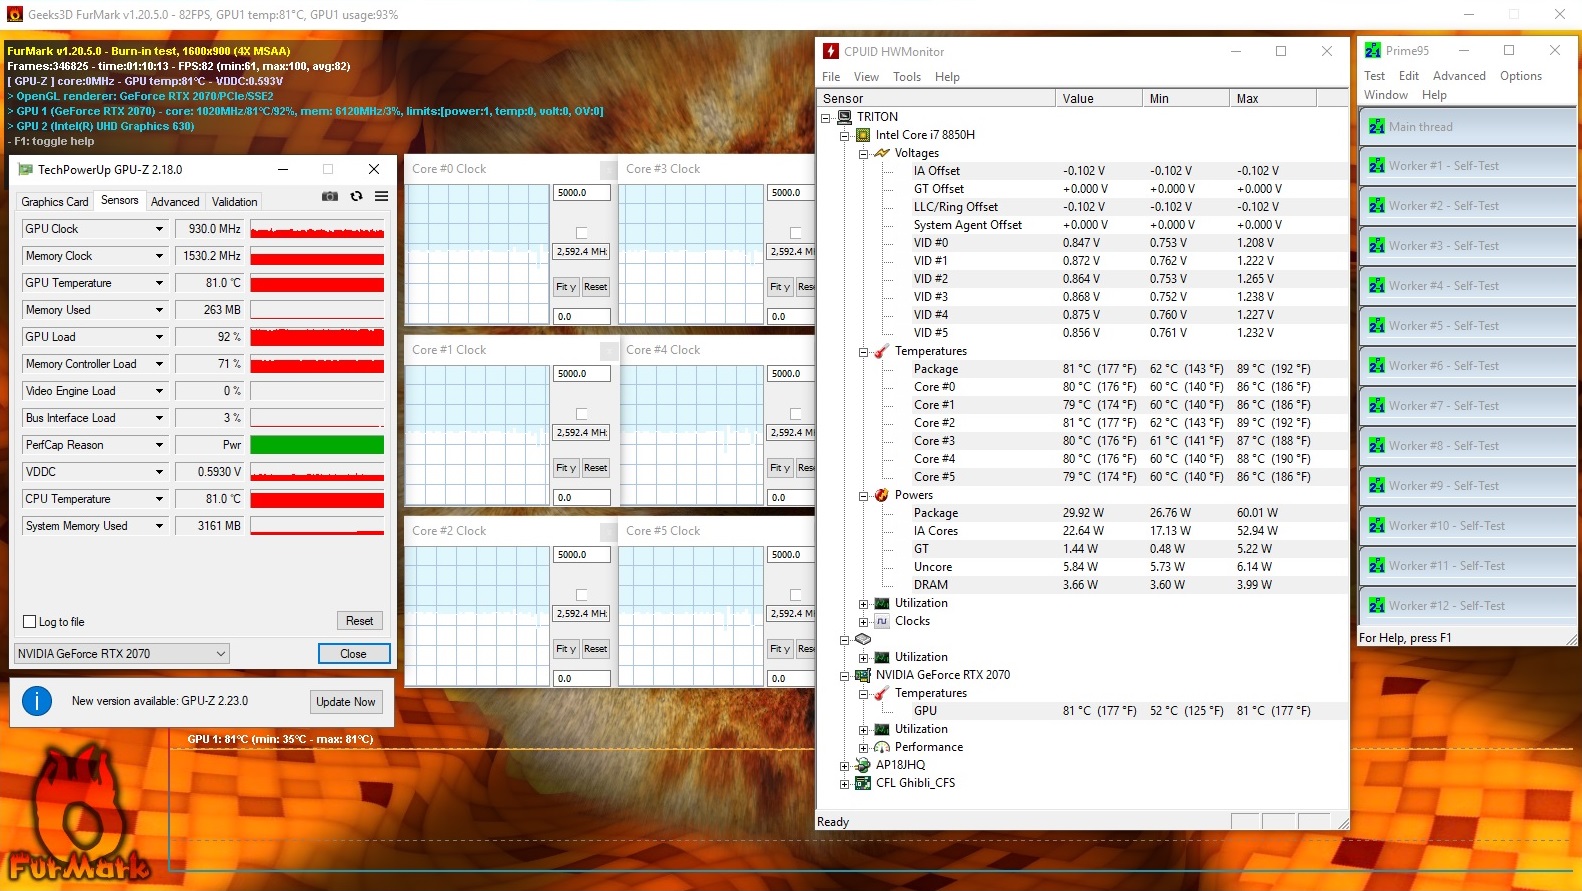Toggle the checkbox in Core #2 Clock window
Viewport: 1582px width, 891px height.
[x=582, y=595]
